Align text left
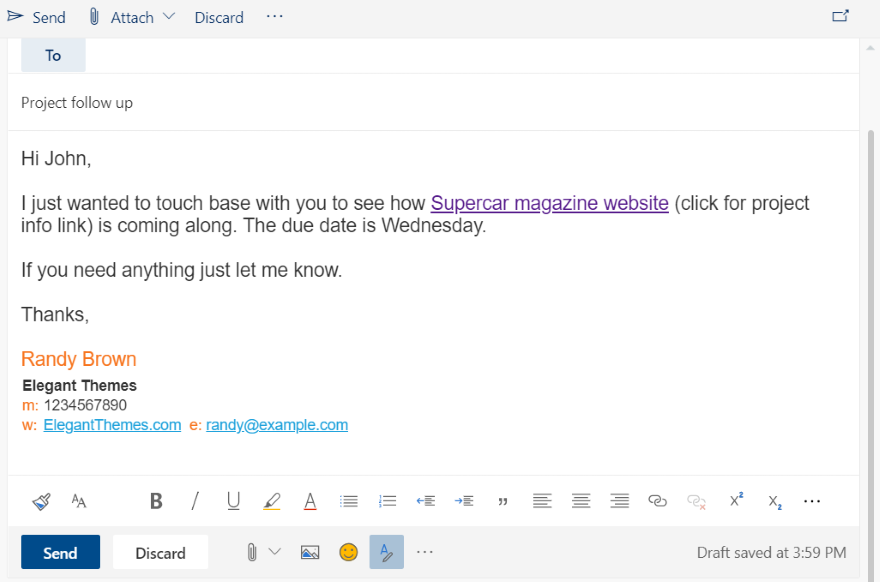 [542, 501]
